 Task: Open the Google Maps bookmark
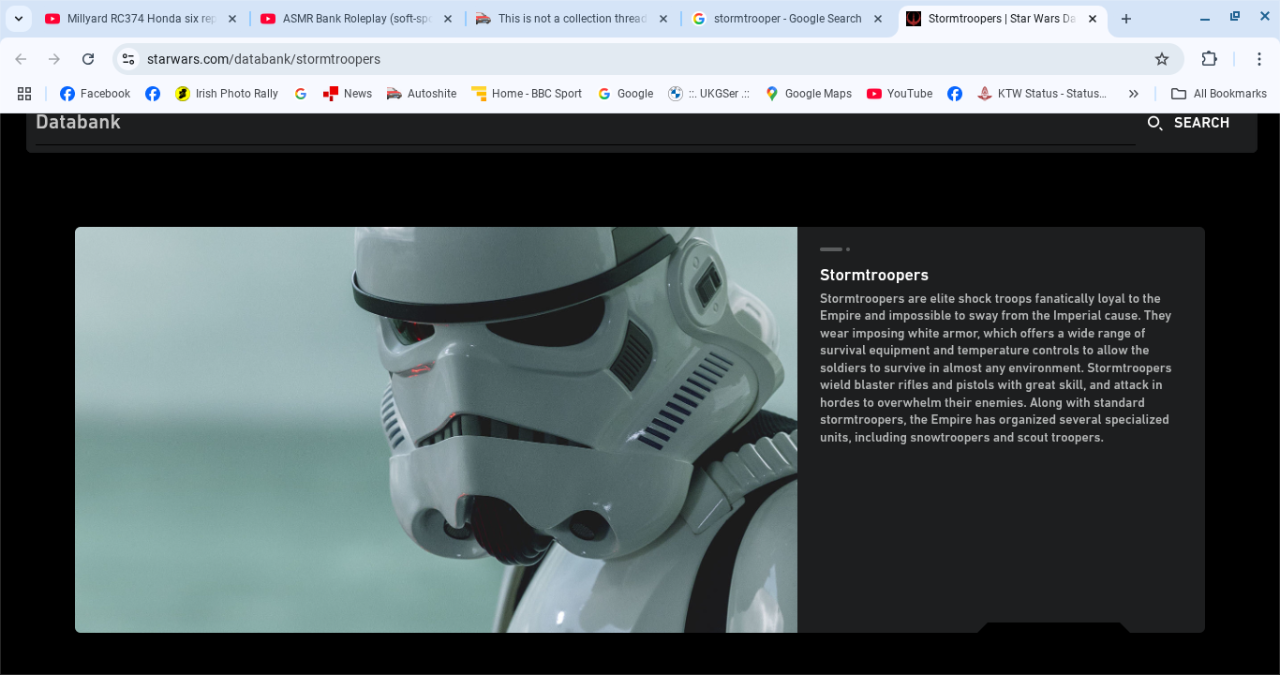click(808, 94)
